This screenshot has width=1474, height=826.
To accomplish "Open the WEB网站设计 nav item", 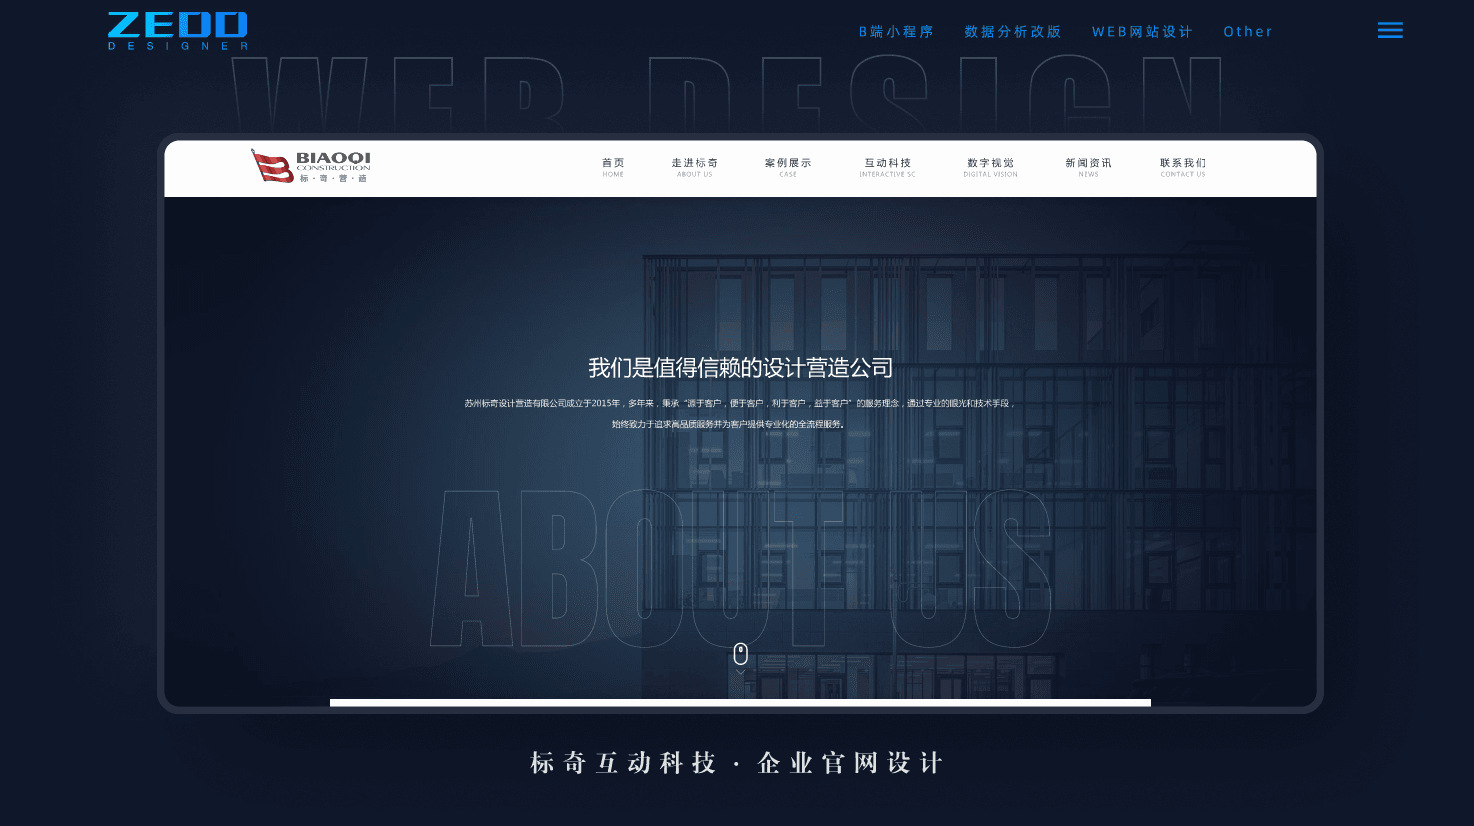I will (x=1142, y=32).
